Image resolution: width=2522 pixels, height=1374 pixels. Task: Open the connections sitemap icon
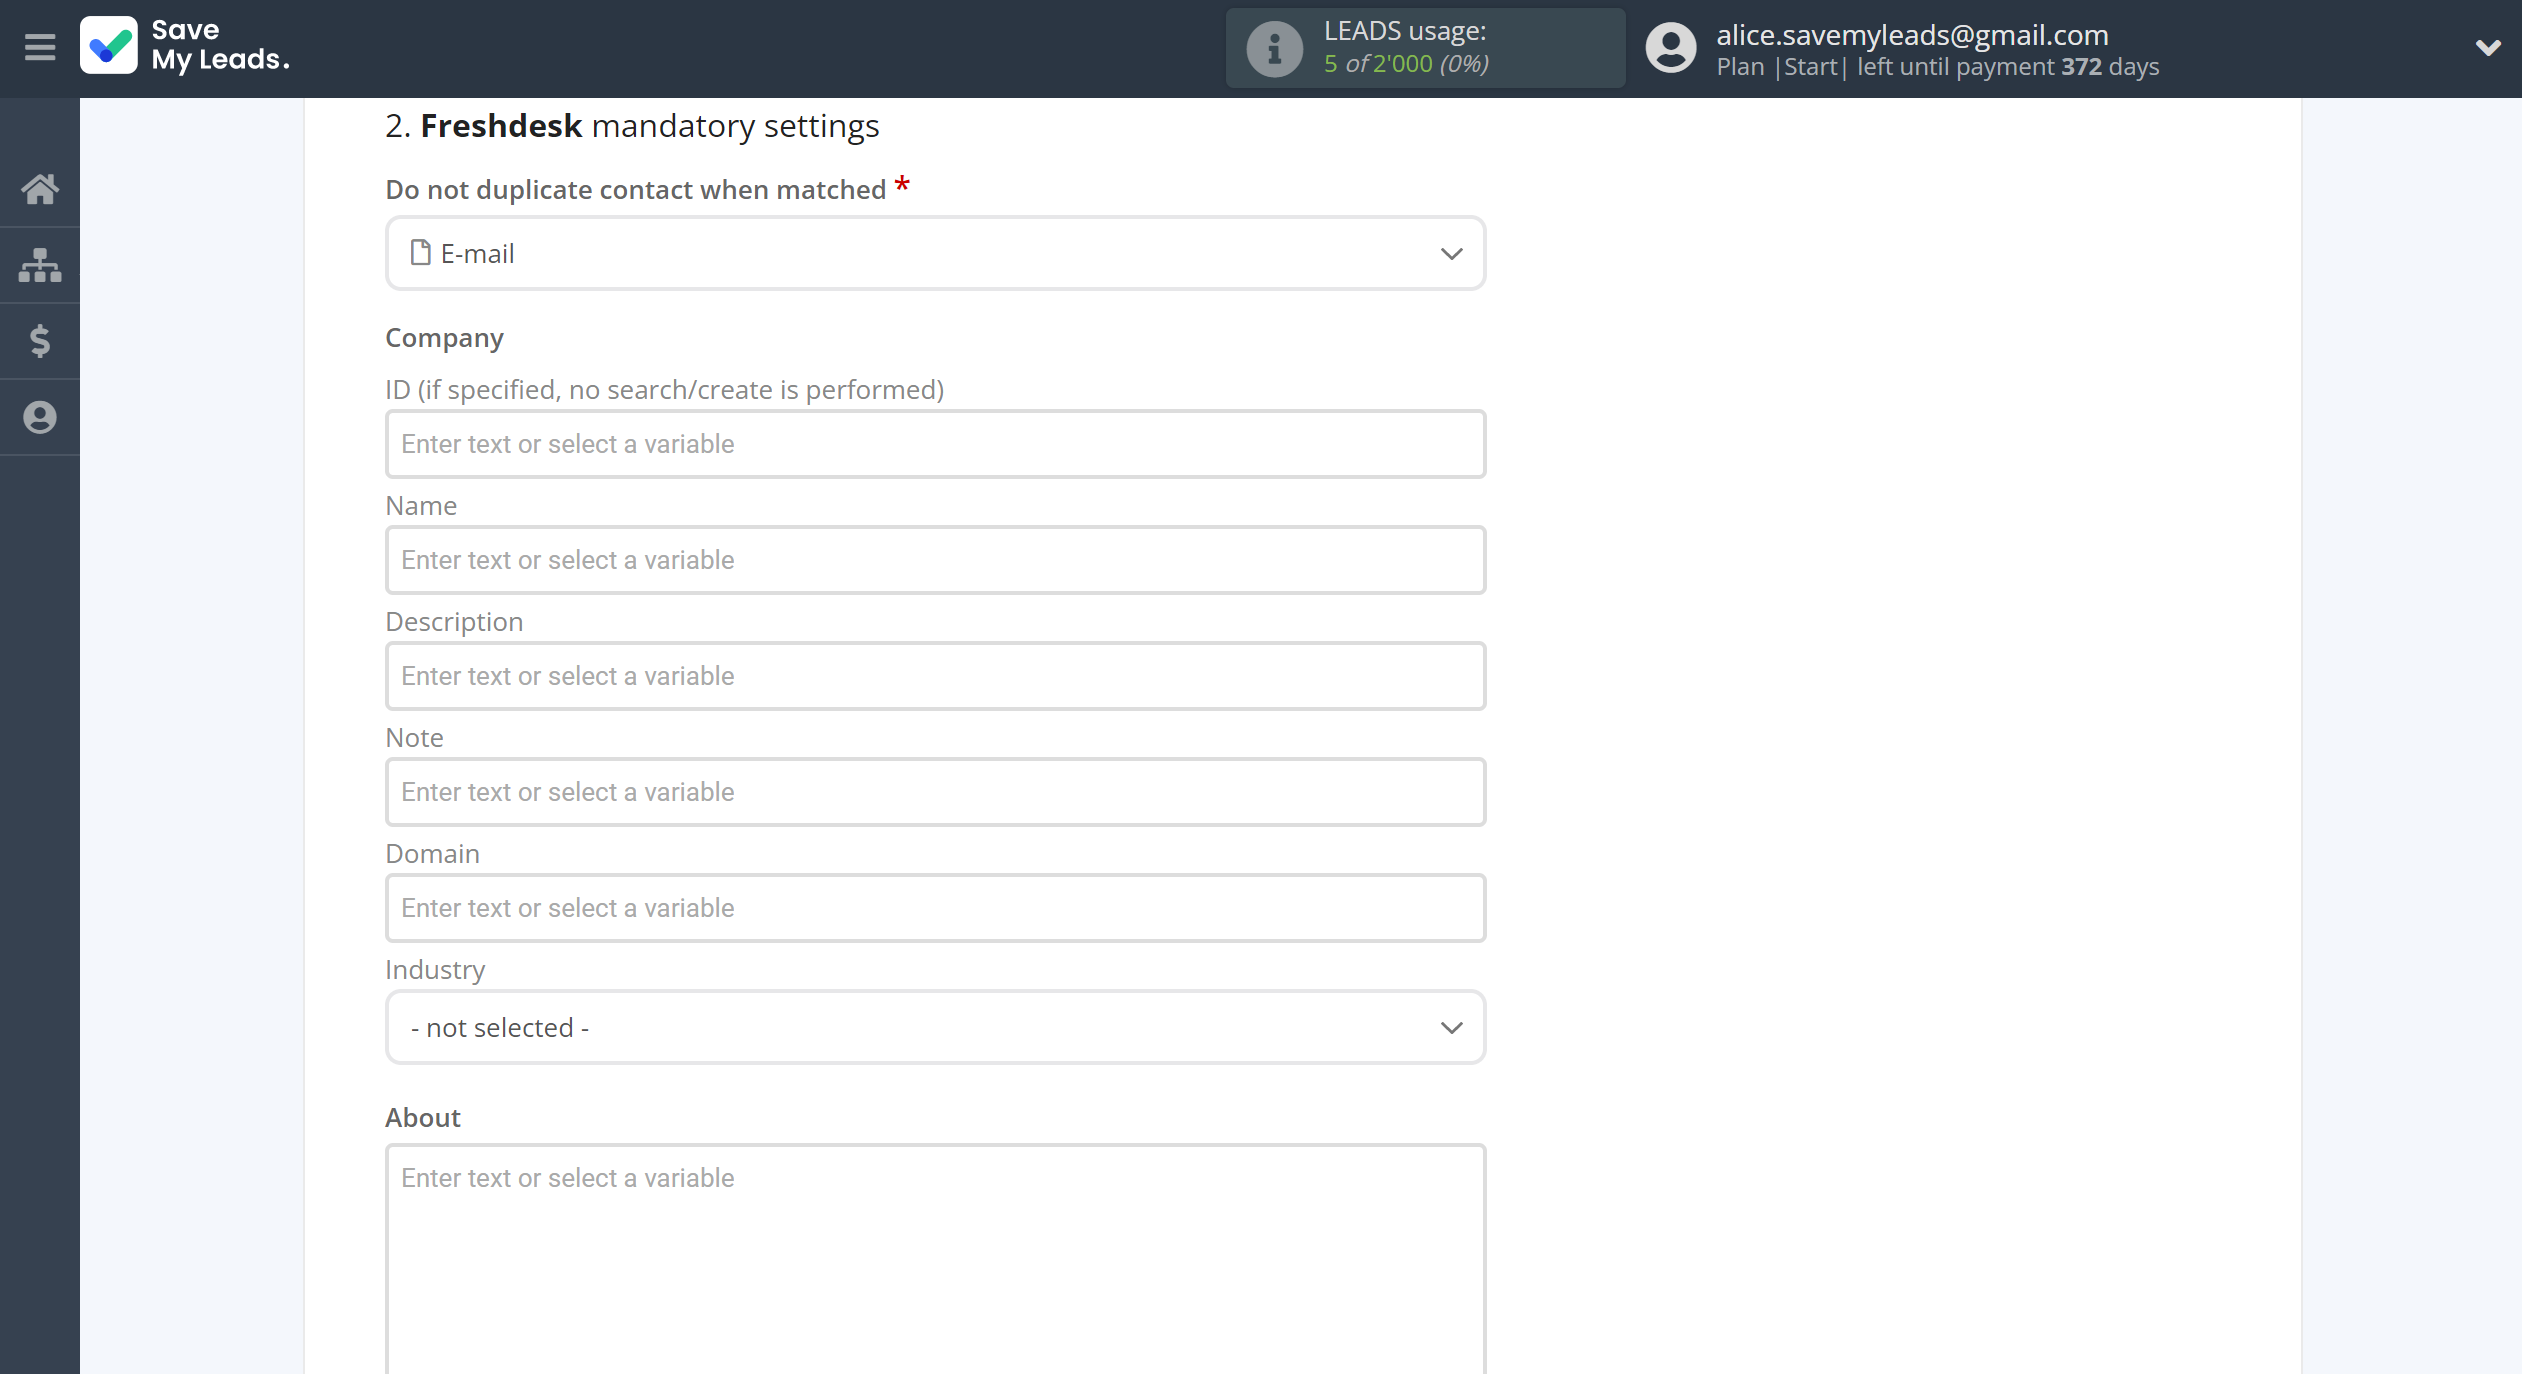40,265
